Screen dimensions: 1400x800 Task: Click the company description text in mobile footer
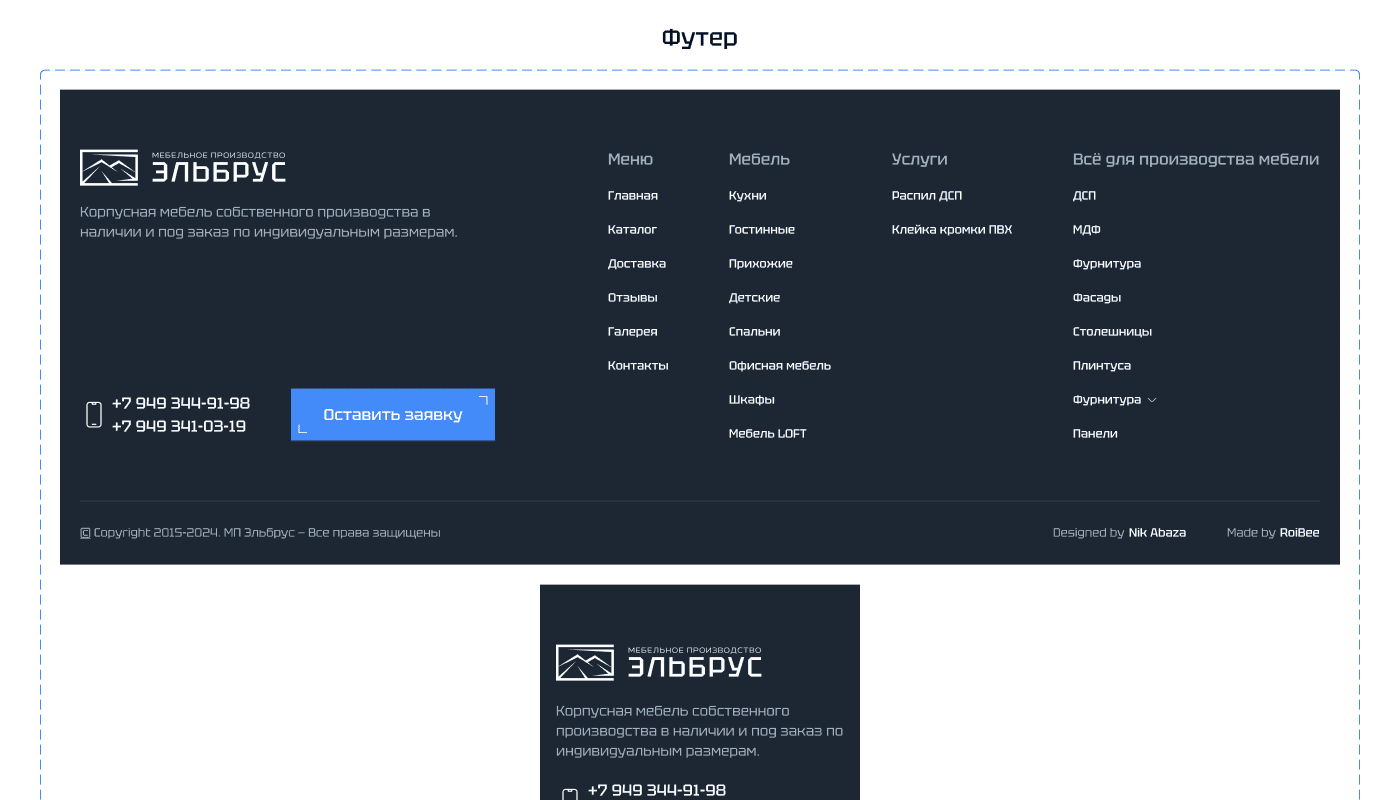tap(700, 731)
